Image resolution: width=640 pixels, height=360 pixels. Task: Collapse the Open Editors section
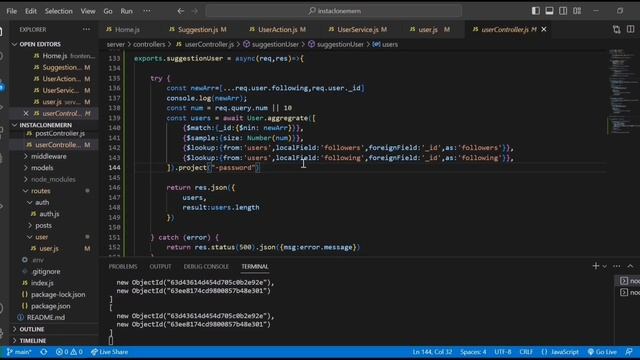coord(40,44)
